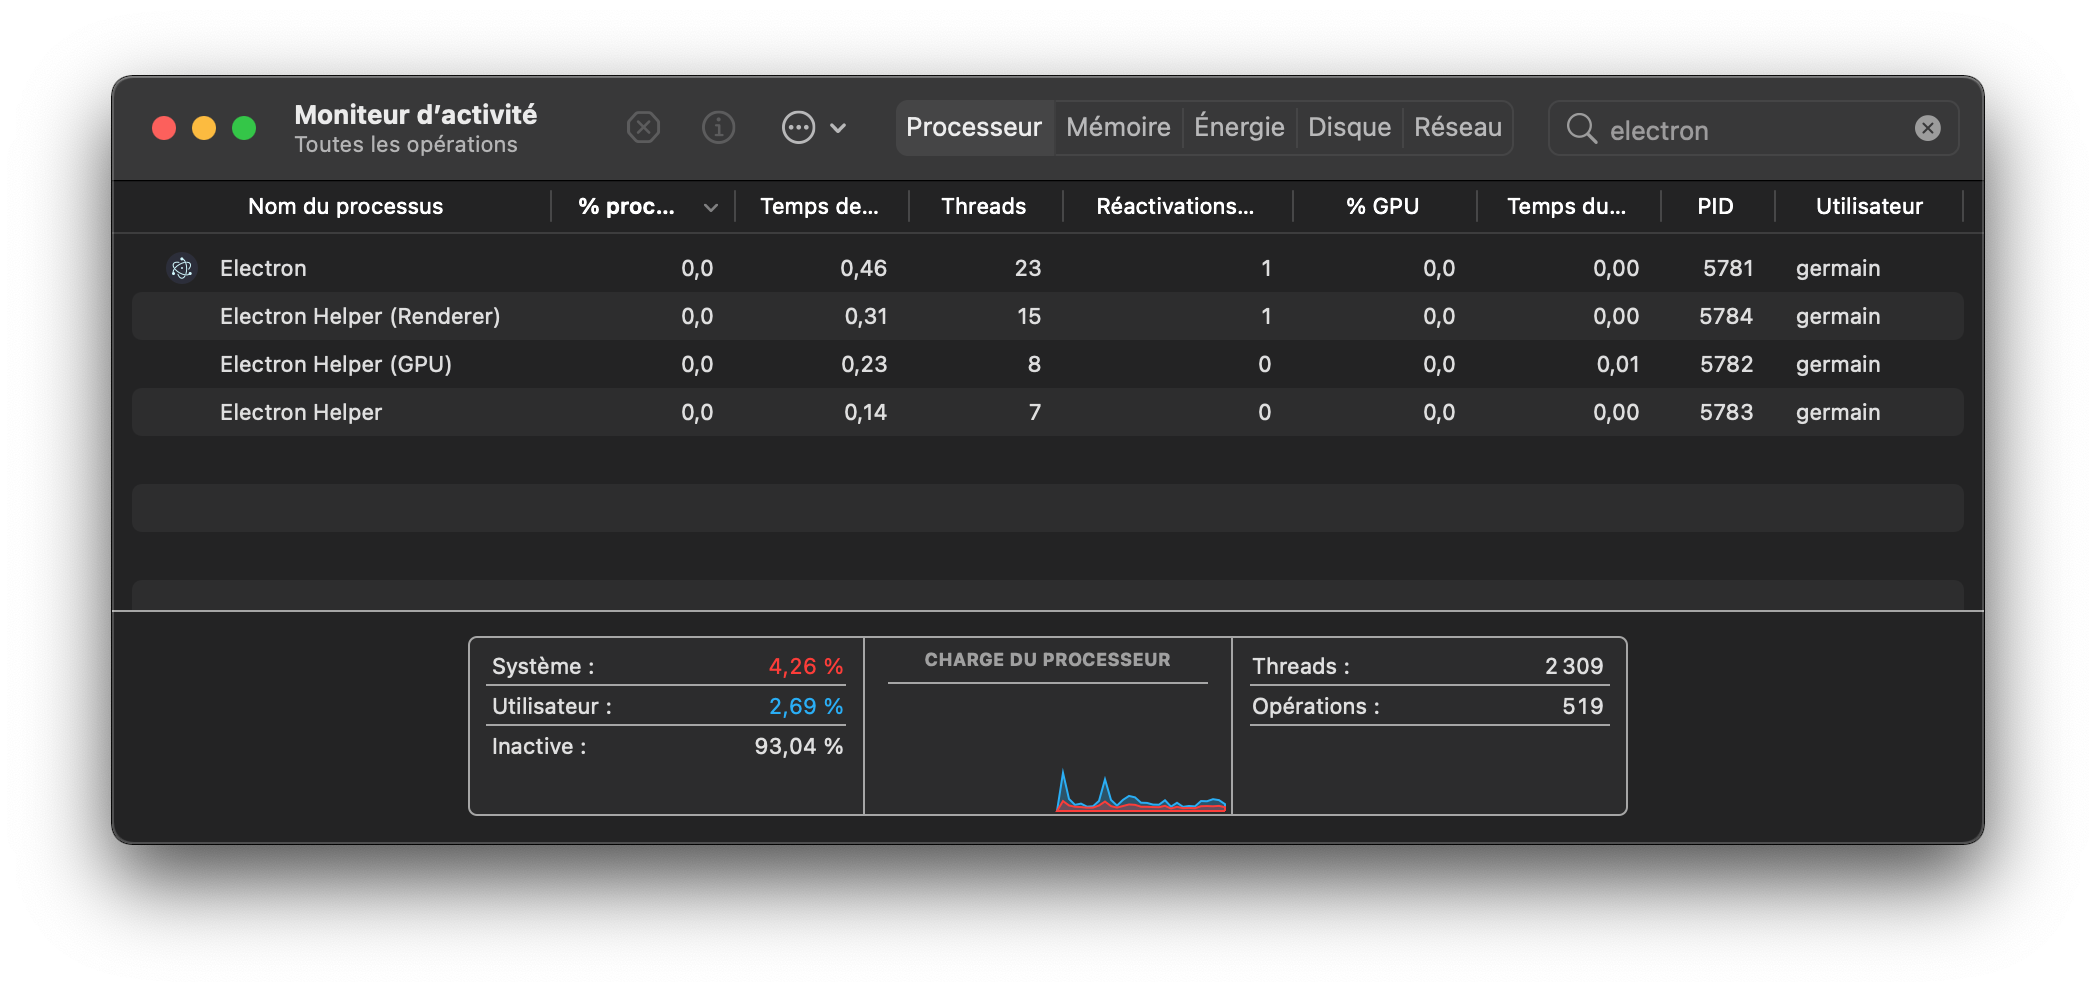
Task: Click CPU time 0,46 cell
Action: pyautogui.click(x=863, y=268)
